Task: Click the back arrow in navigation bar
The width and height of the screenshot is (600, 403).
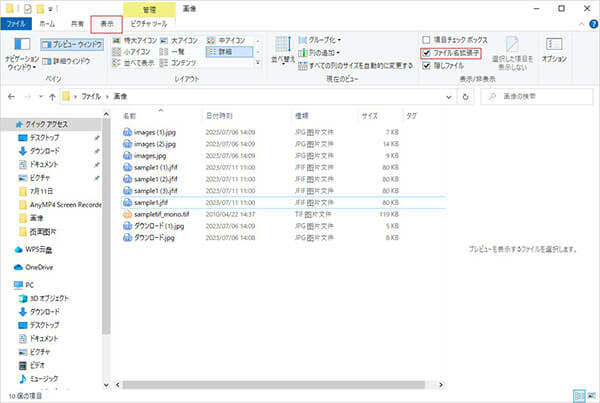Action: [x=13, y=97]
